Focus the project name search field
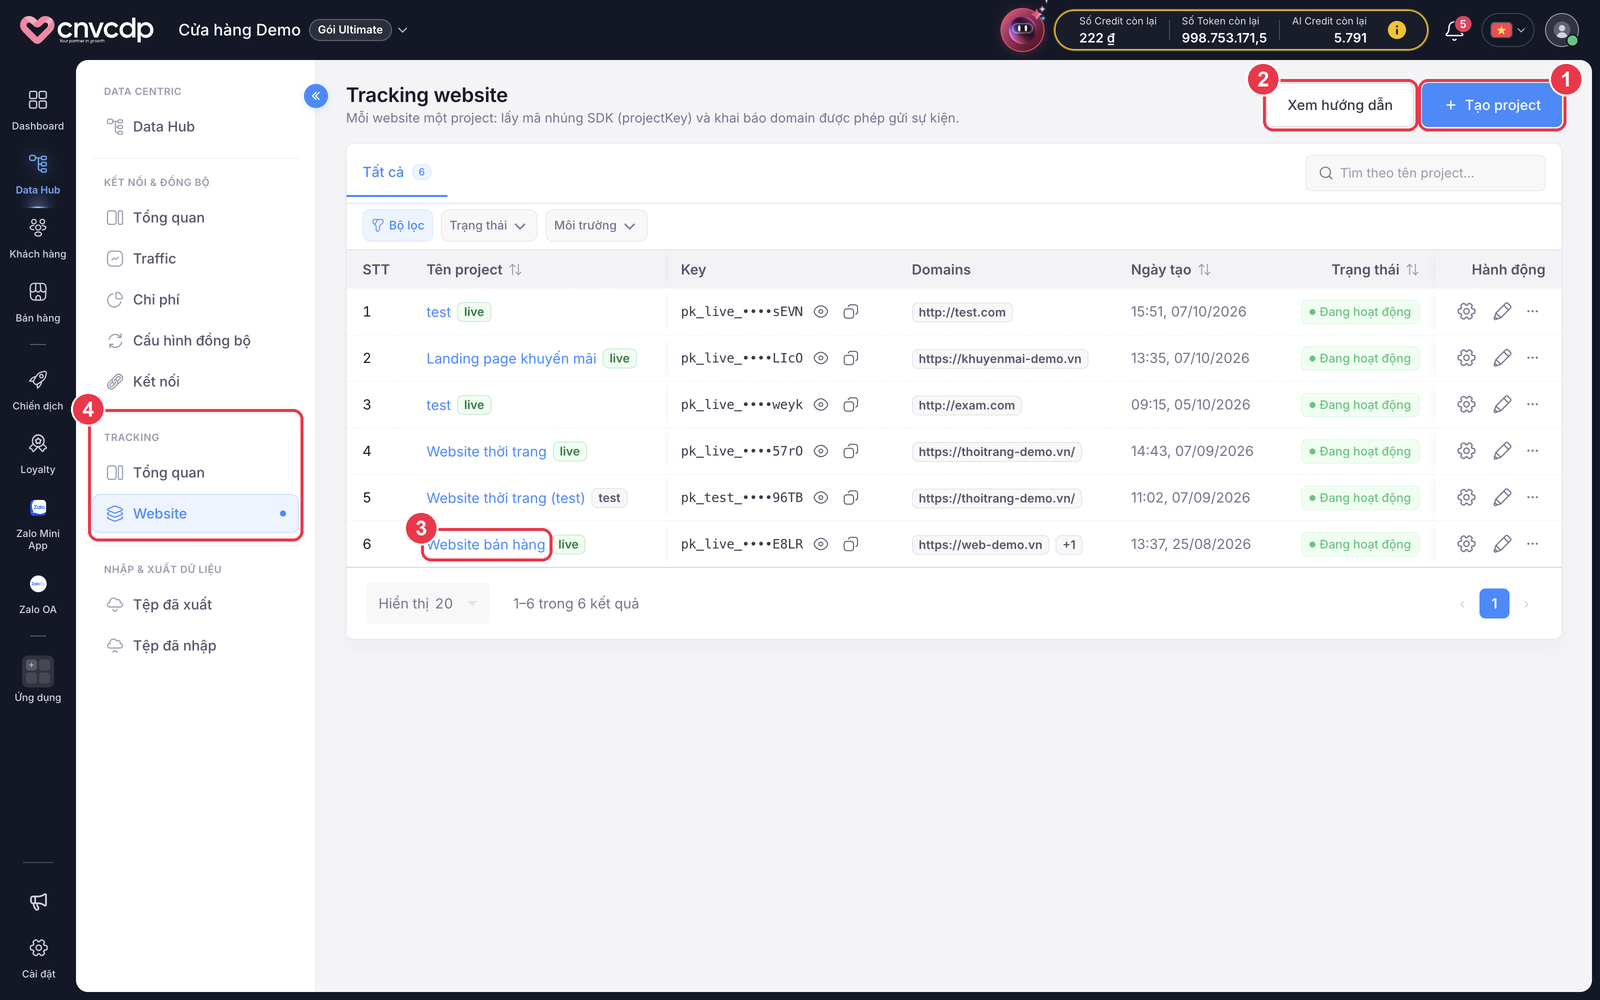This screenshot has width=1600, height=1000. coord(1425,173)
